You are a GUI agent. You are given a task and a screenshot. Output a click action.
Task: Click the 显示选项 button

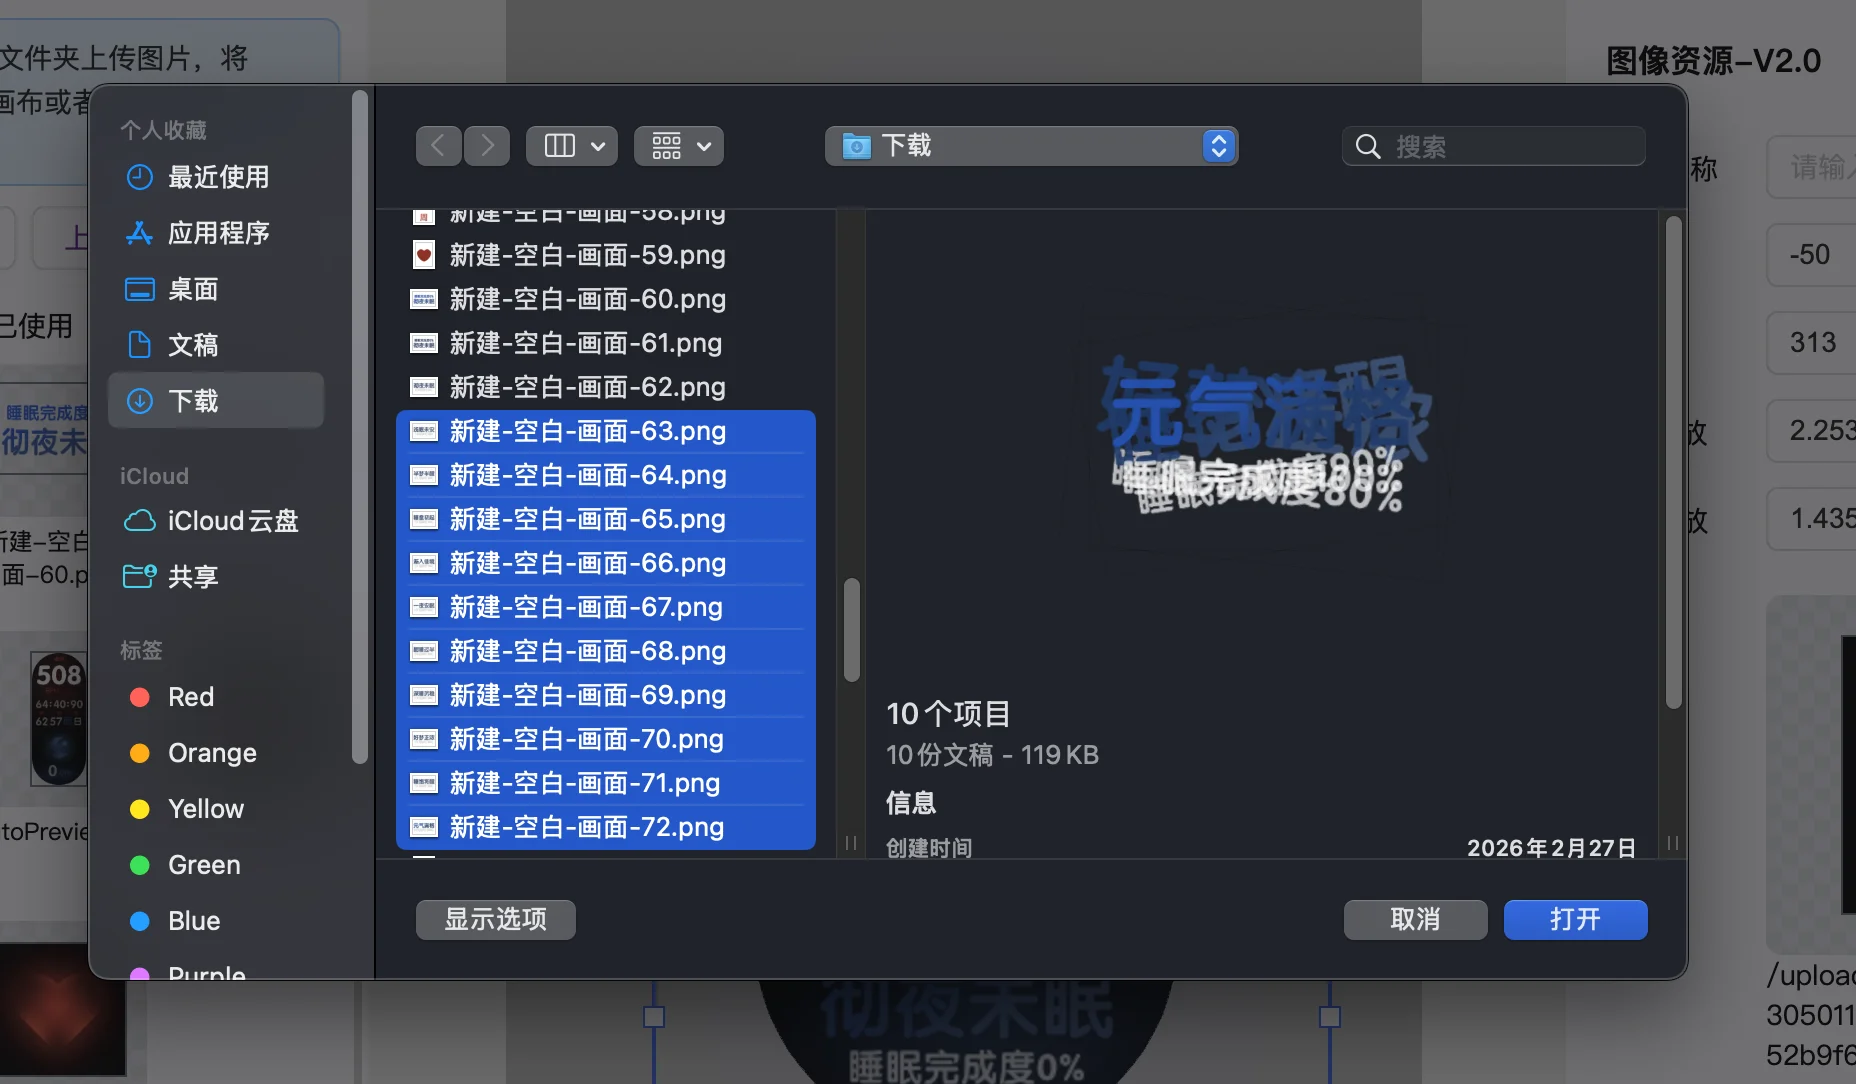pos(495,919)
